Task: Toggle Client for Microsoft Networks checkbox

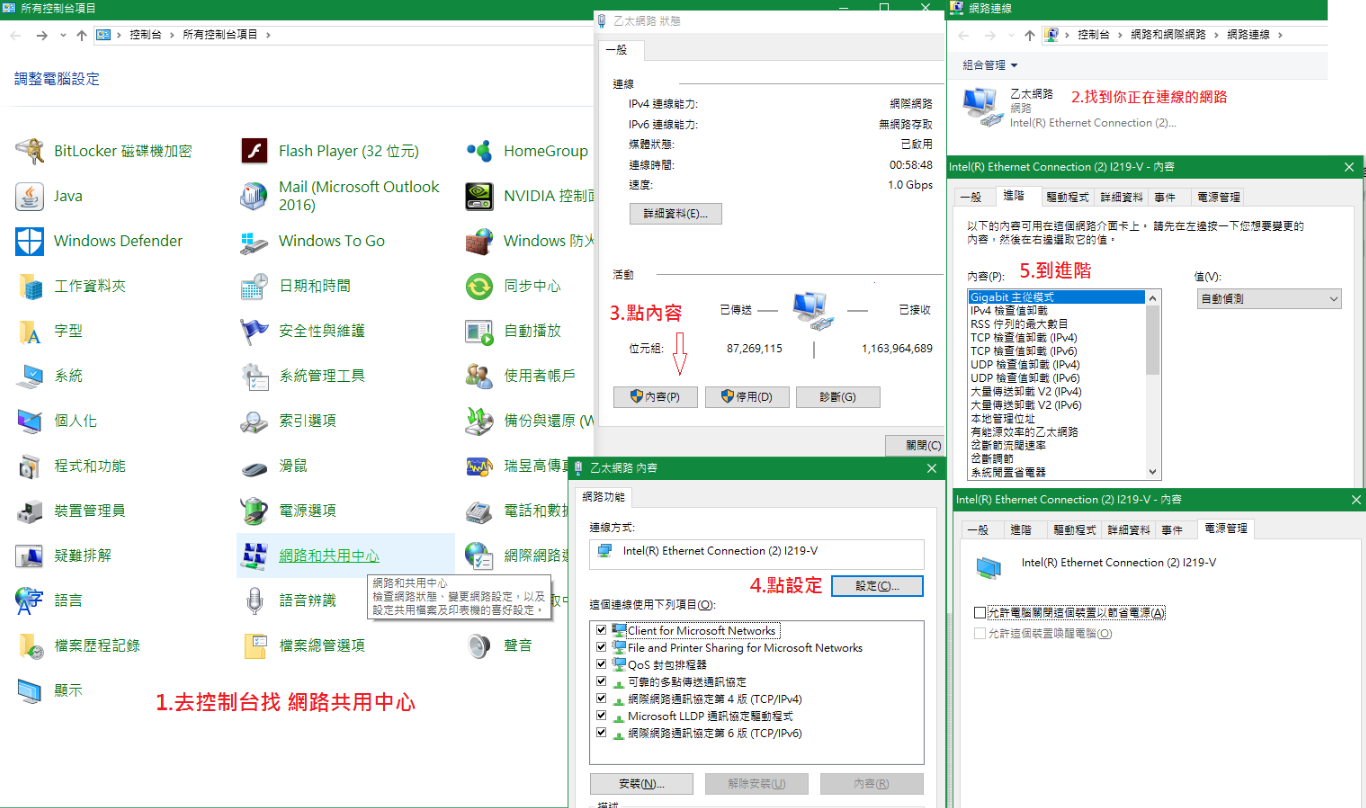Action: click(601, 631)
